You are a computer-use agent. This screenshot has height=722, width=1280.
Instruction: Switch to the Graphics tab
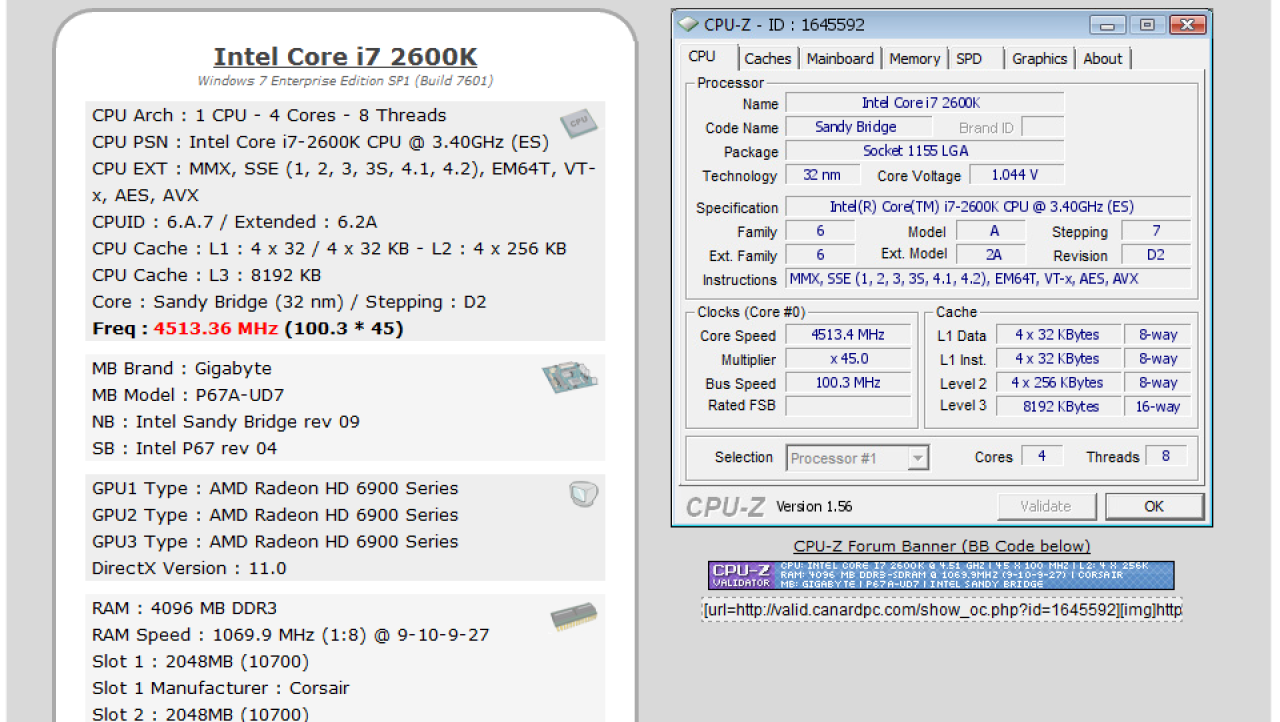click(x=1039, y=59)
